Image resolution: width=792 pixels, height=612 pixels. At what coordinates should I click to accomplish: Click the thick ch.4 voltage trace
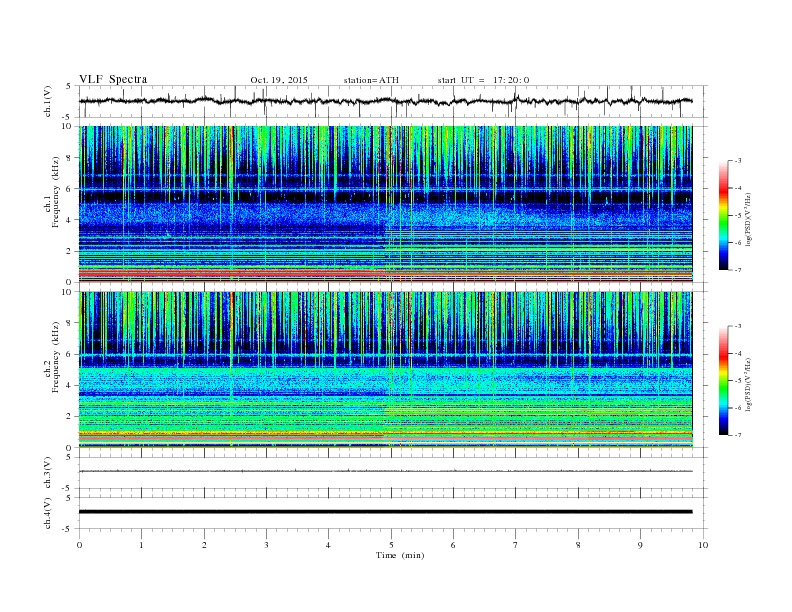(x=385, y=512)
